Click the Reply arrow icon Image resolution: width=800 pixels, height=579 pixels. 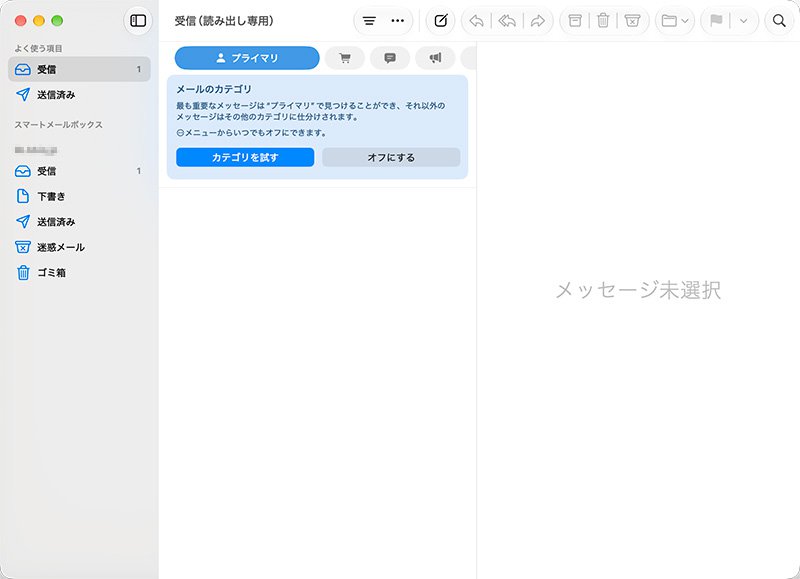[x=477, y=21]
